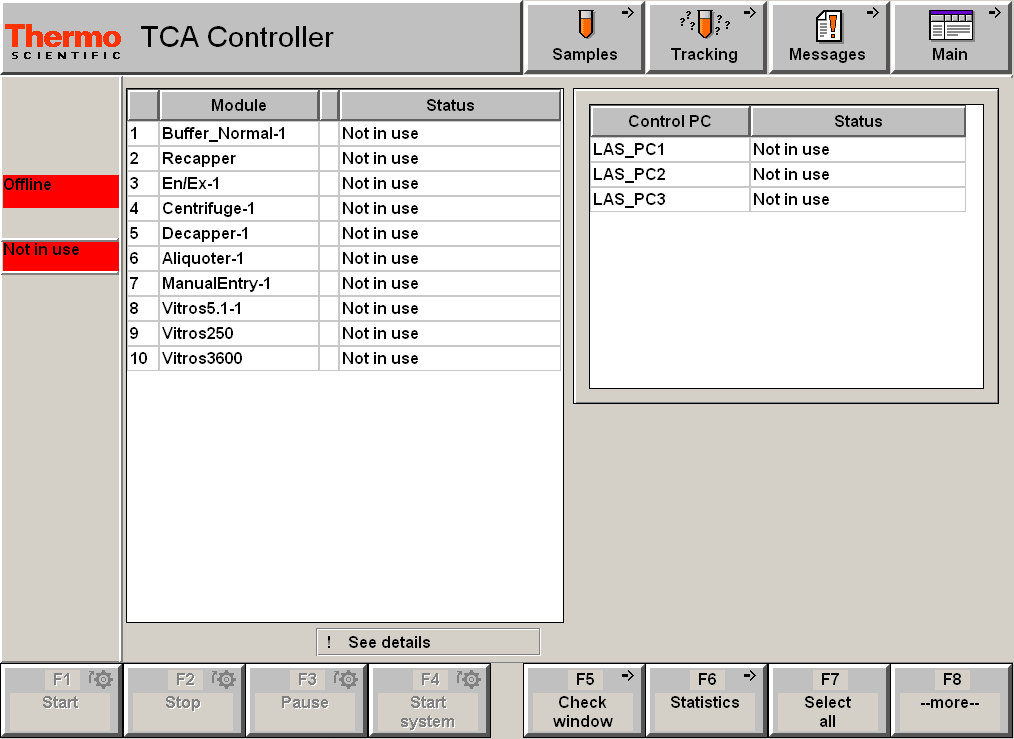Click the F2 Stop button
This screenshot has width=1014, height=739.
[184, 700]
